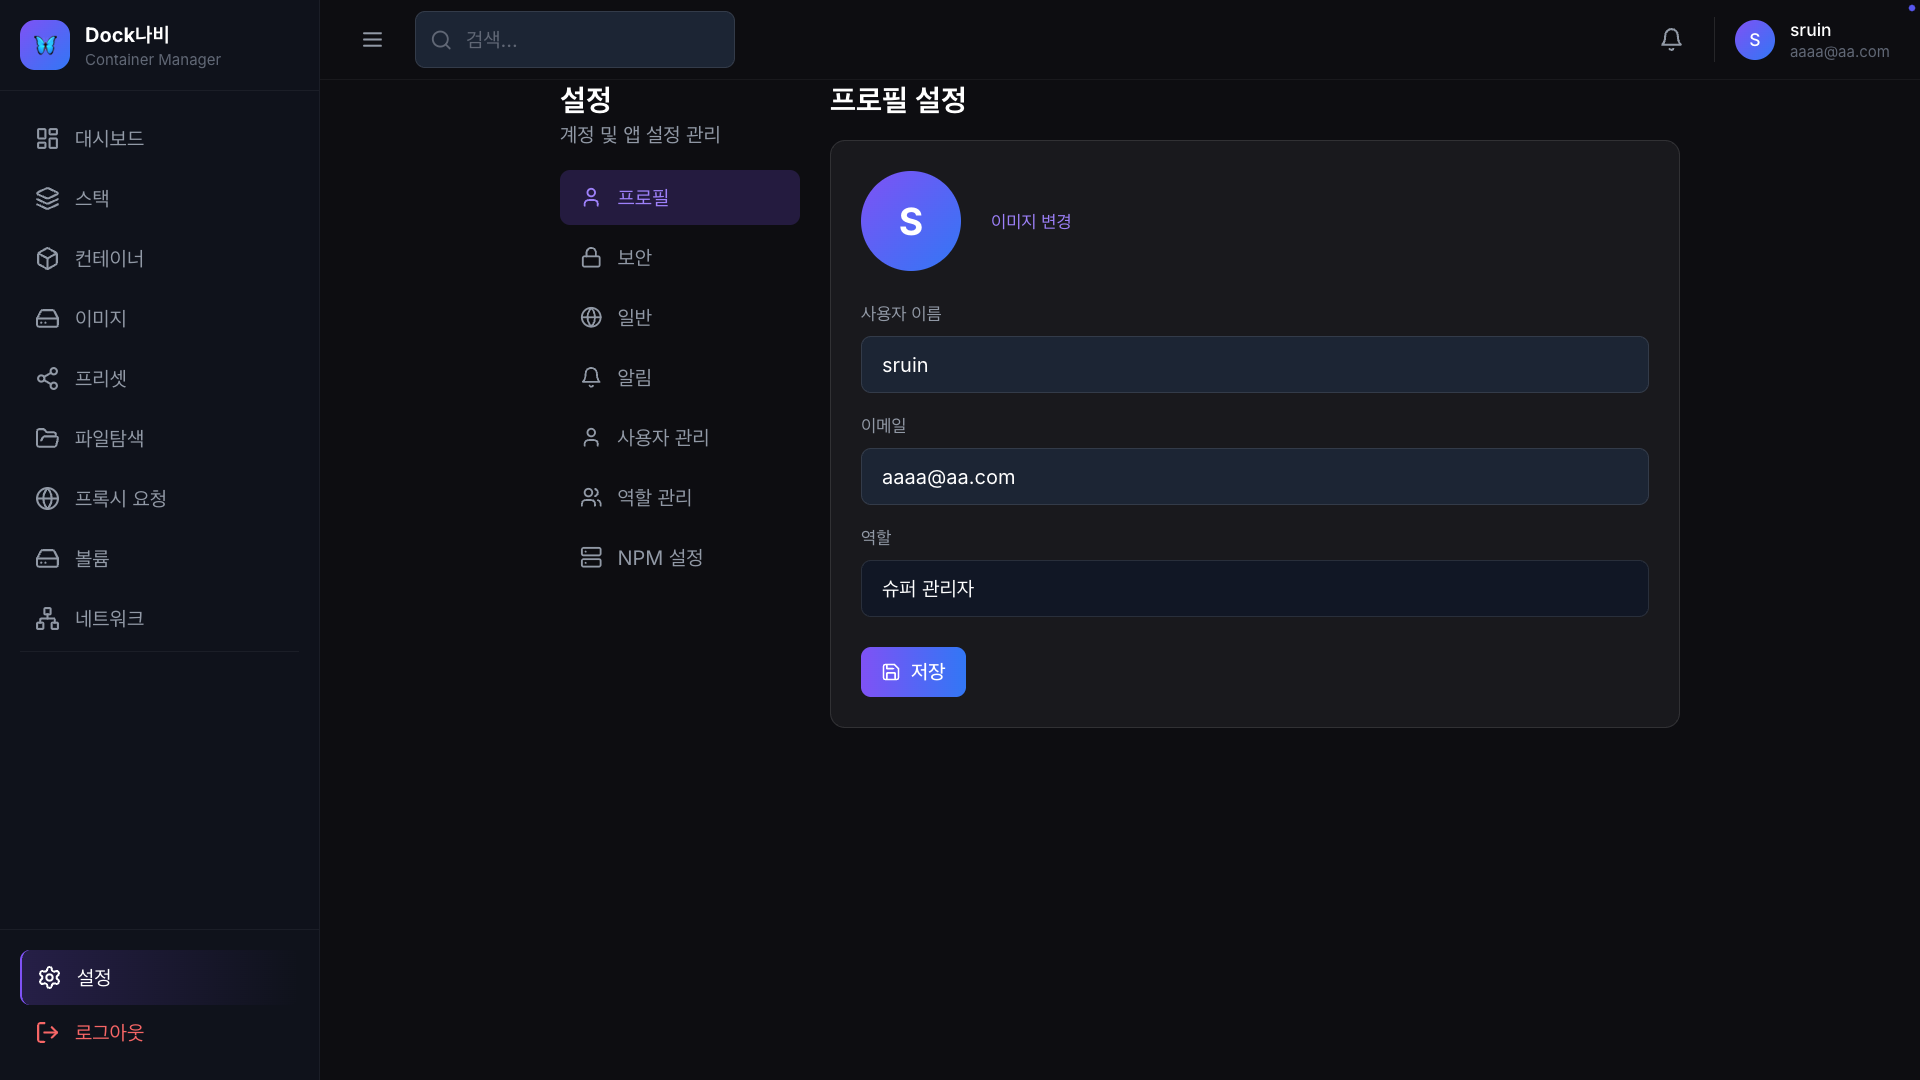Click the 이미지 변경 (Change image) link

(x=1030, y=221)
